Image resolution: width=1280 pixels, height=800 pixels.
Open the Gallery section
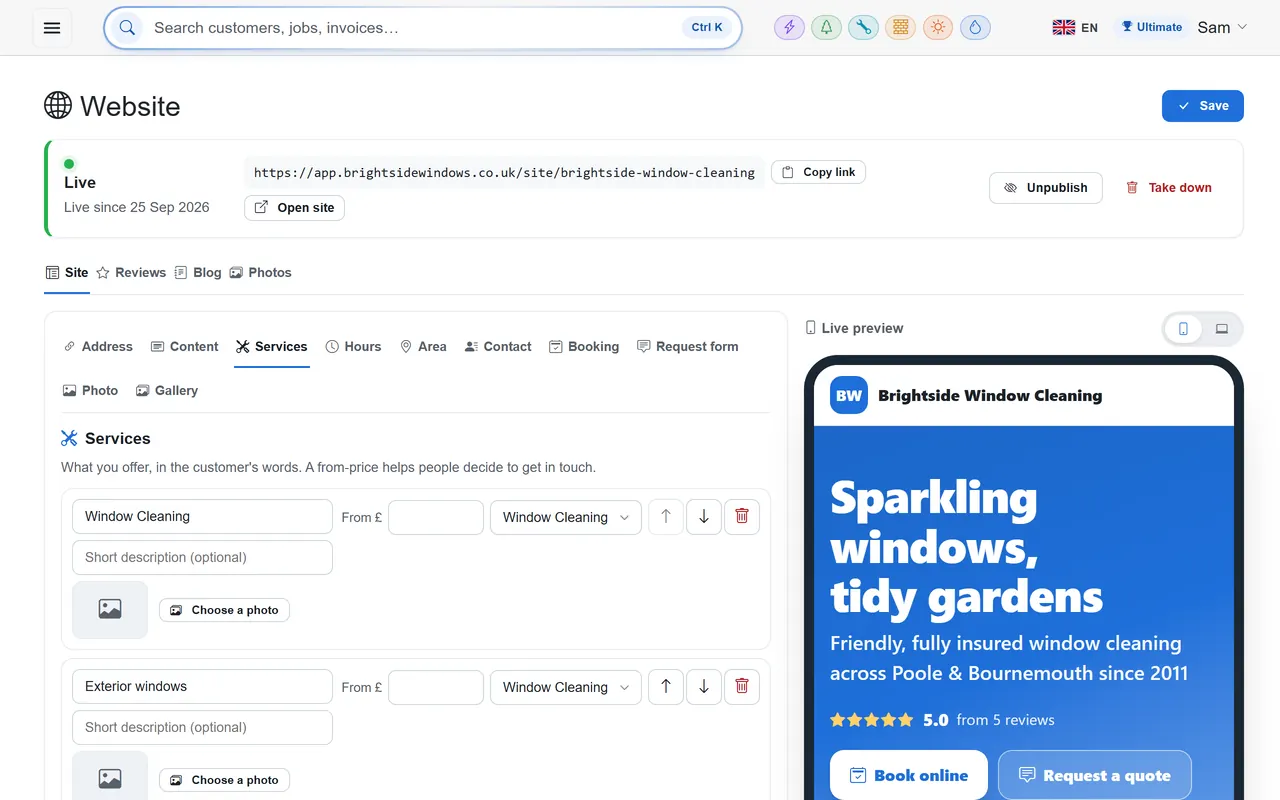pyautogui.click(x=167, y=390)
